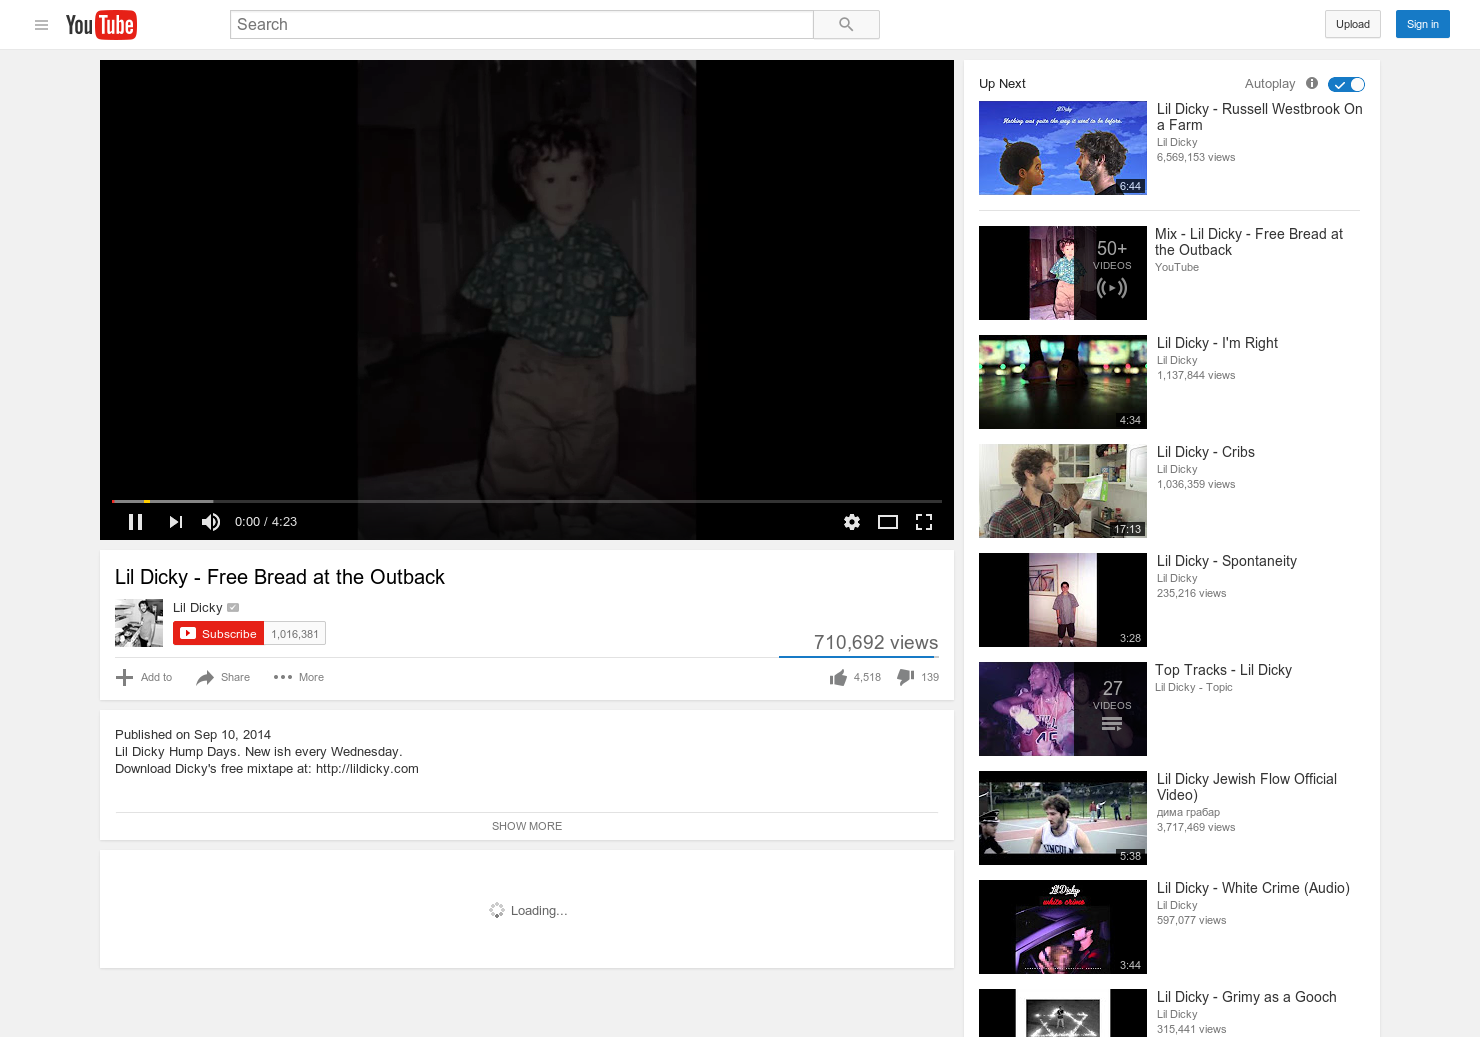Open the Add to playlist option
The image size is (1480, 1037).
pyautogui.click(x=144, y=677)
